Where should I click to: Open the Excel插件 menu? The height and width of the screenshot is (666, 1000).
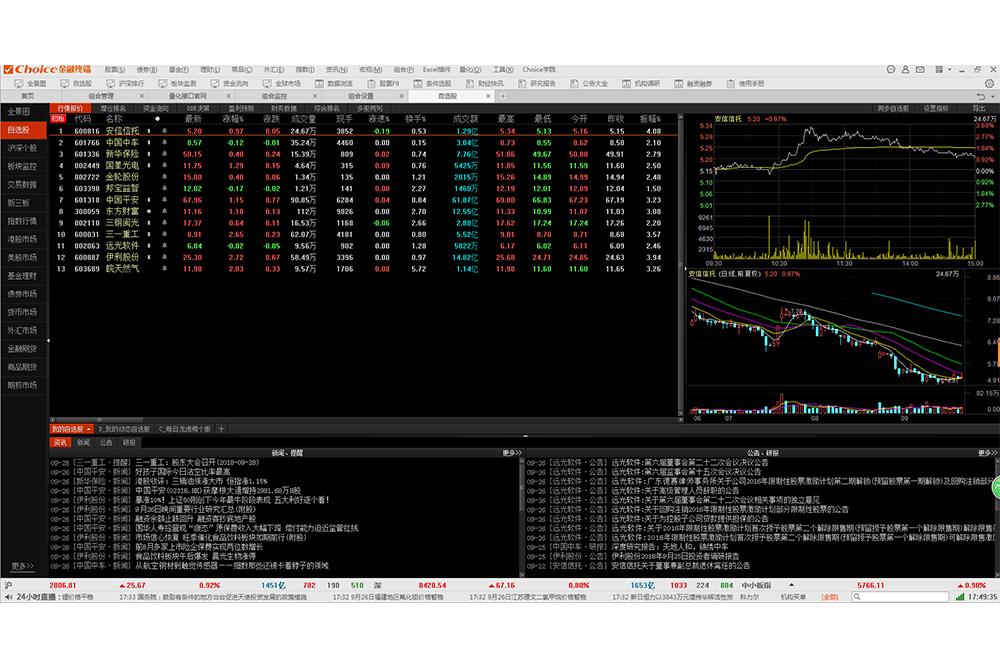[x=437, y=70]
